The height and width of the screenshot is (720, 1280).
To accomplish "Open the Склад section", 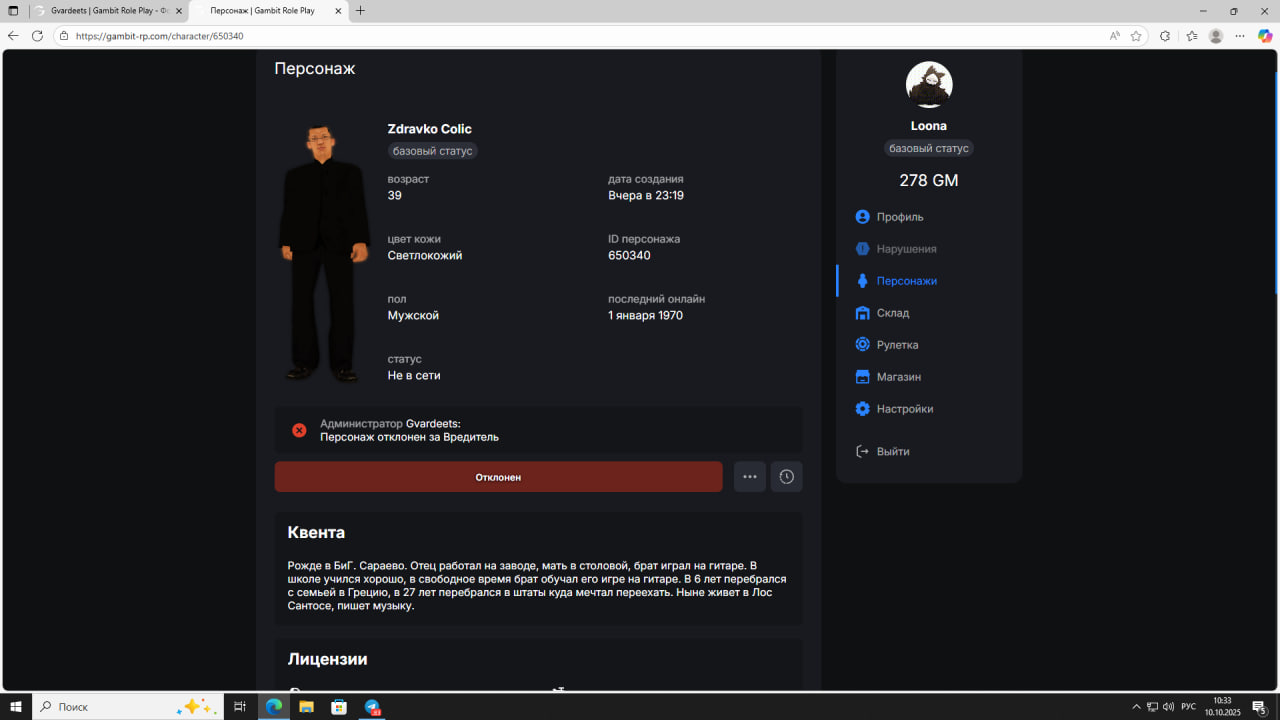I will coord(892,313).
